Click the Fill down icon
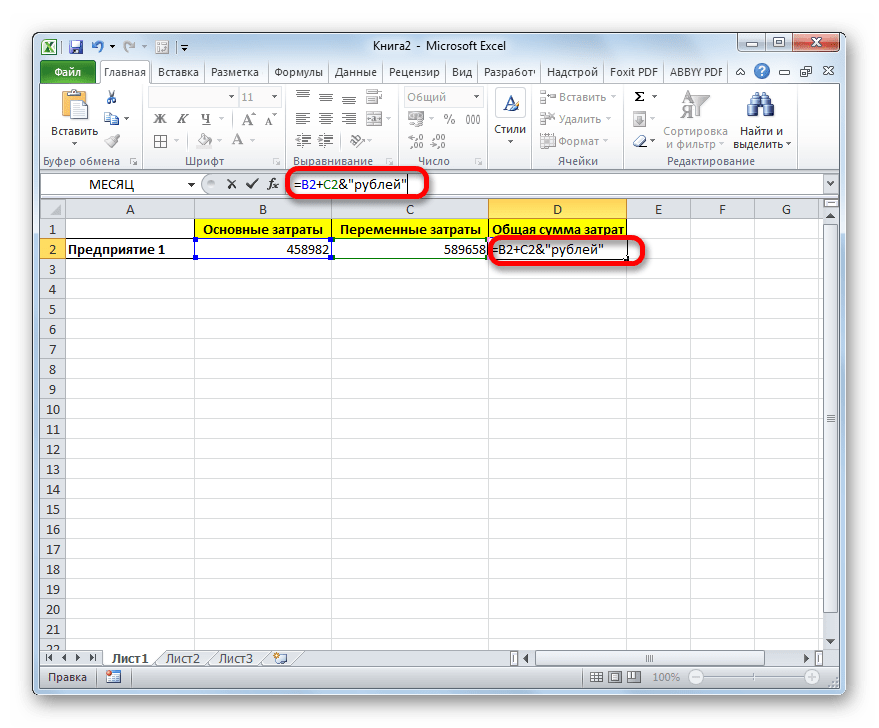This screenshot has width=879, height=728. click(639, 119)
